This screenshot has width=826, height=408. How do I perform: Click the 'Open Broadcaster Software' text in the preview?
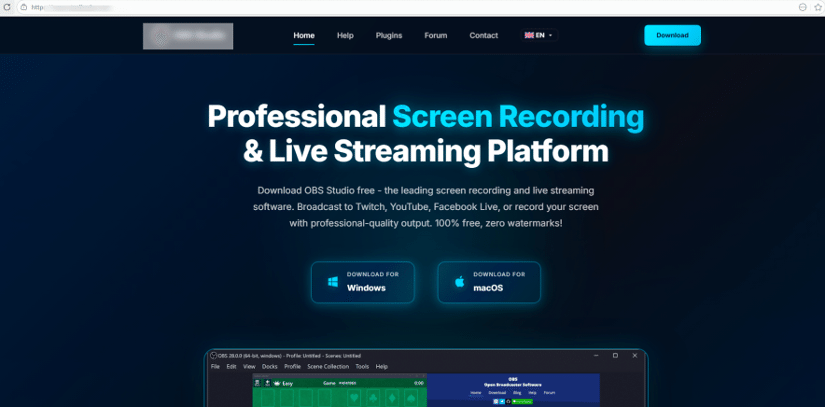pos(513,385)
